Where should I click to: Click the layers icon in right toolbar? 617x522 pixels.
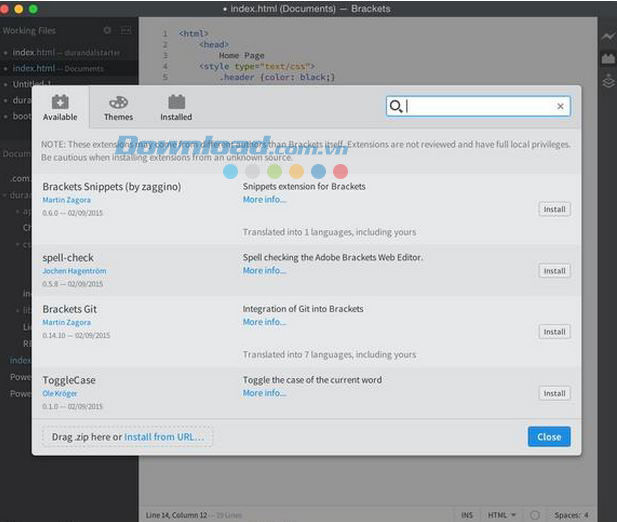[608, 82]
